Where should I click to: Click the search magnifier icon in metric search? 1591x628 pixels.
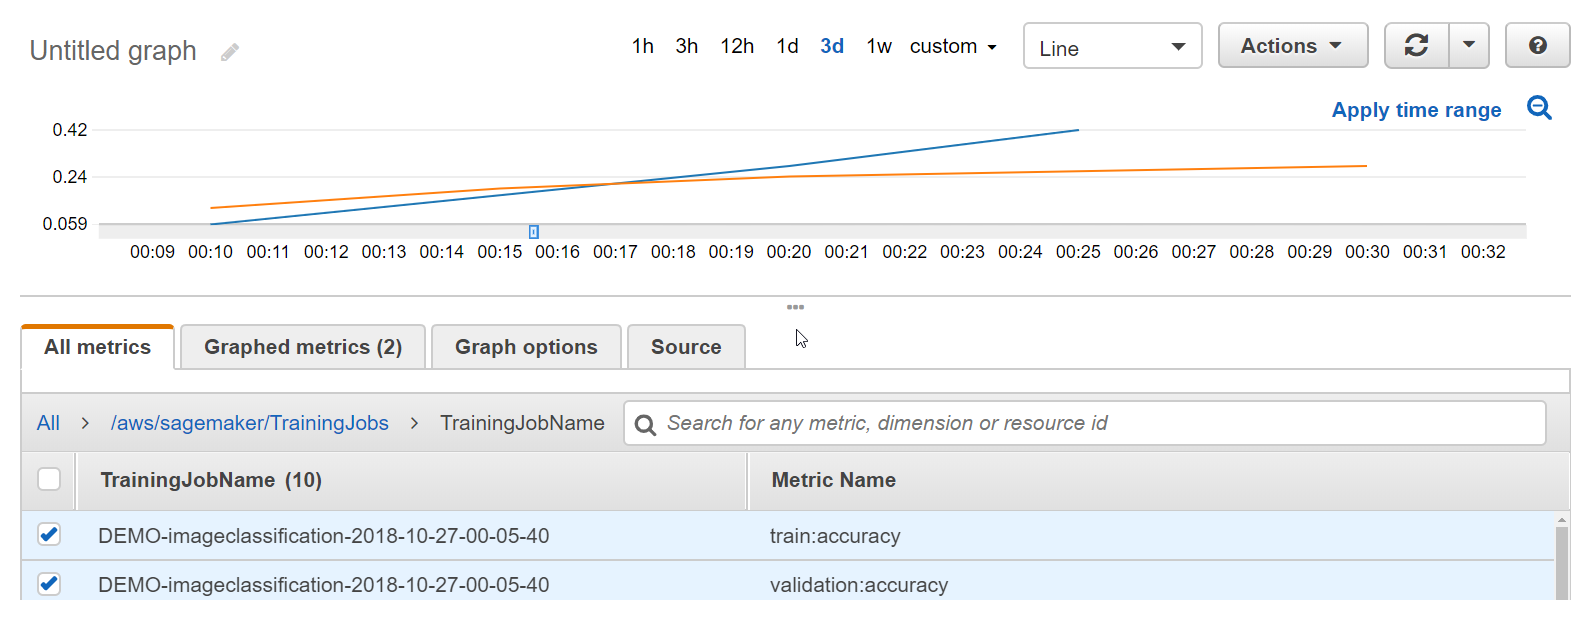tap(646, 425)
